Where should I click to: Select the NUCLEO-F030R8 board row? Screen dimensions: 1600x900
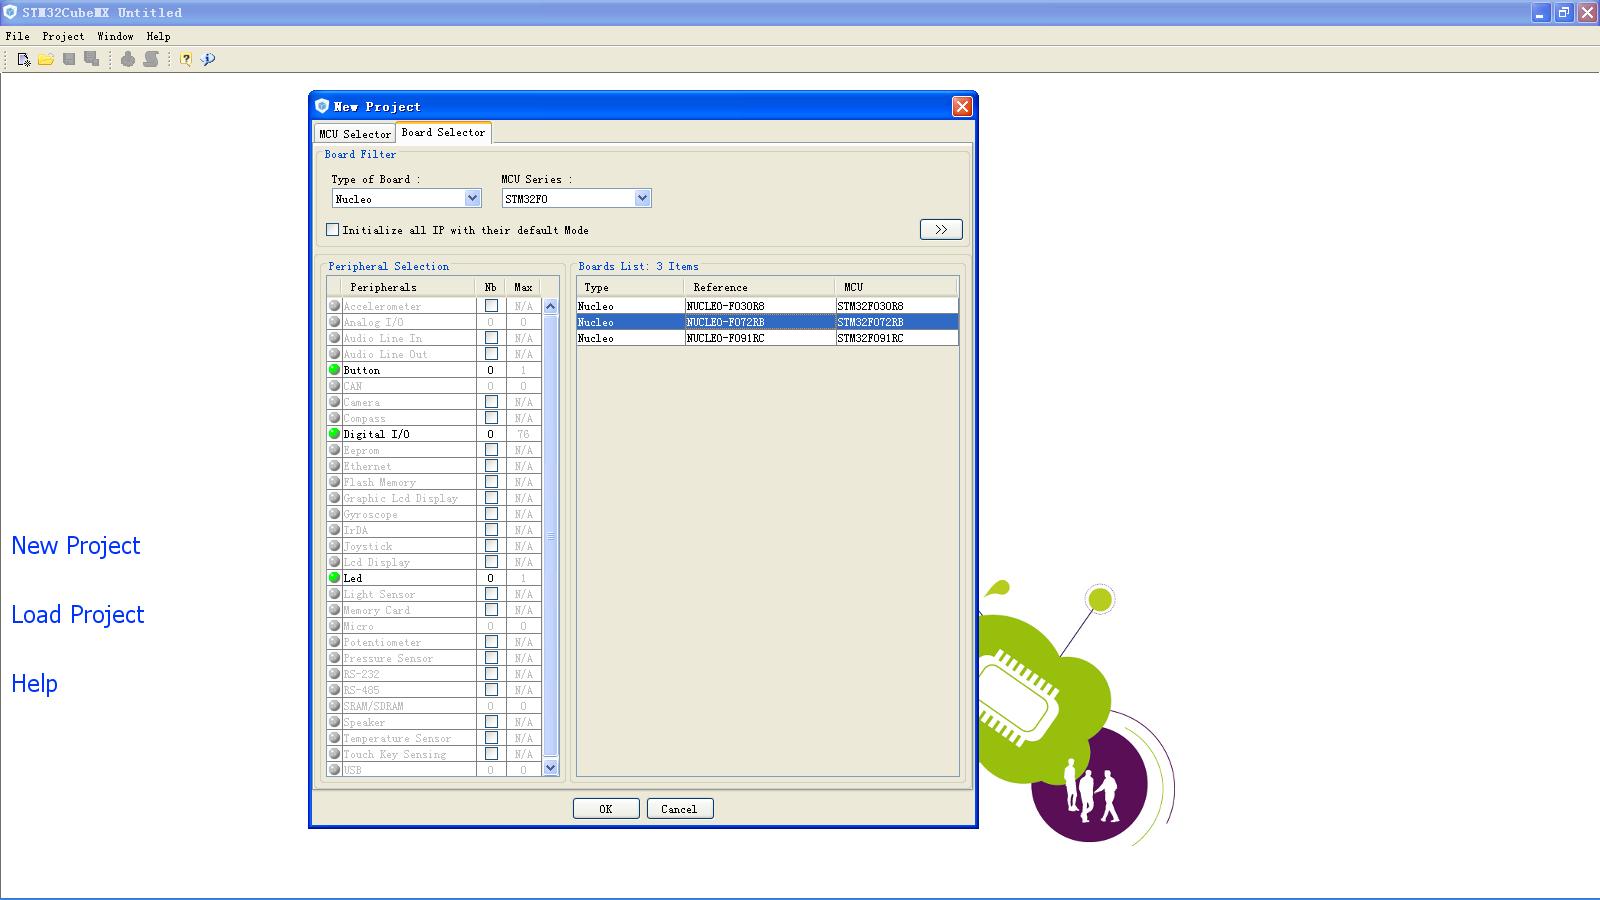pos(767,306)
